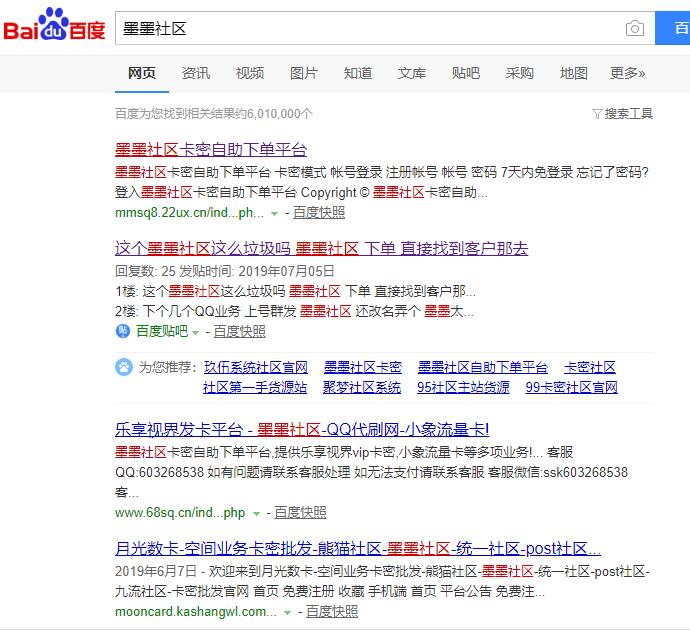Click the filter icon next to 搜索工具

pos(597,114)
